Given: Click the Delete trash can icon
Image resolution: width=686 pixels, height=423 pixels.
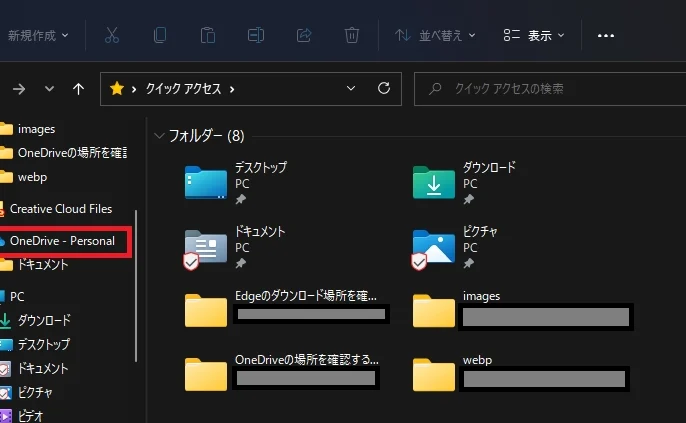Looking at the screenshot, I should tap(352, 35).
